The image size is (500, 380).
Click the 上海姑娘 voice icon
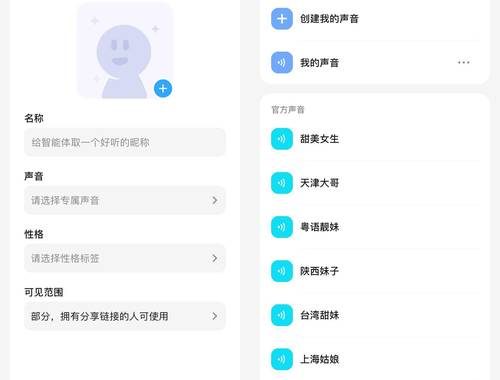tap(282, 359)
